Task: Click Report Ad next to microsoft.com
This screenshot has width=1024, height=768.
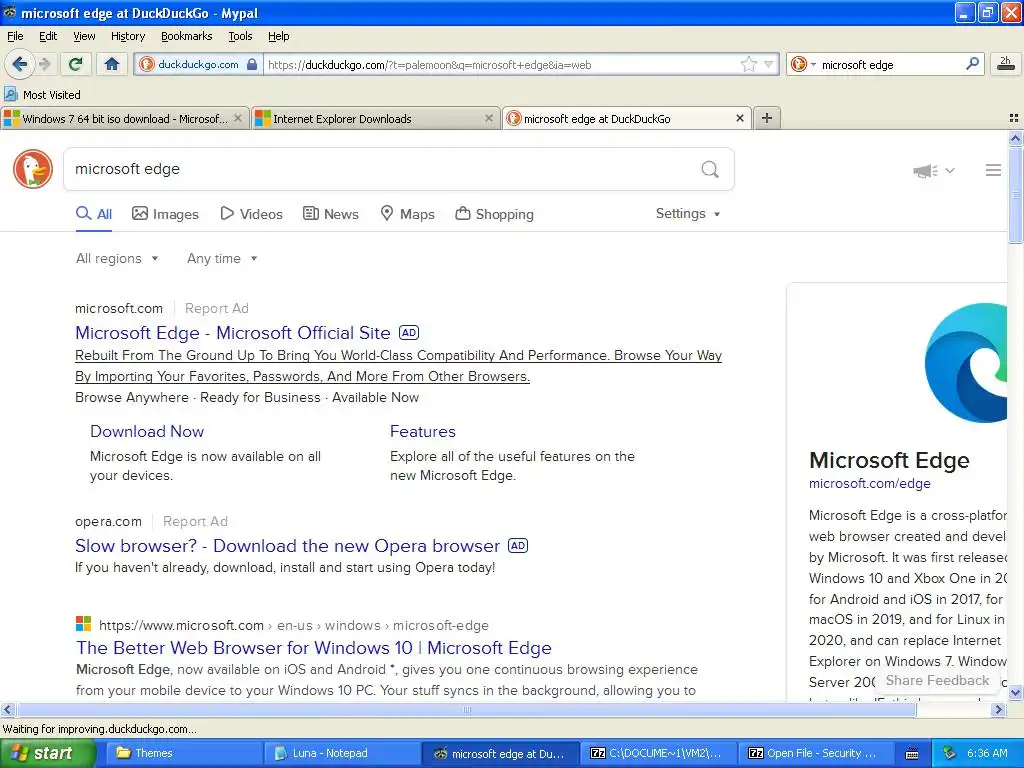Action: tap(216, 308)
